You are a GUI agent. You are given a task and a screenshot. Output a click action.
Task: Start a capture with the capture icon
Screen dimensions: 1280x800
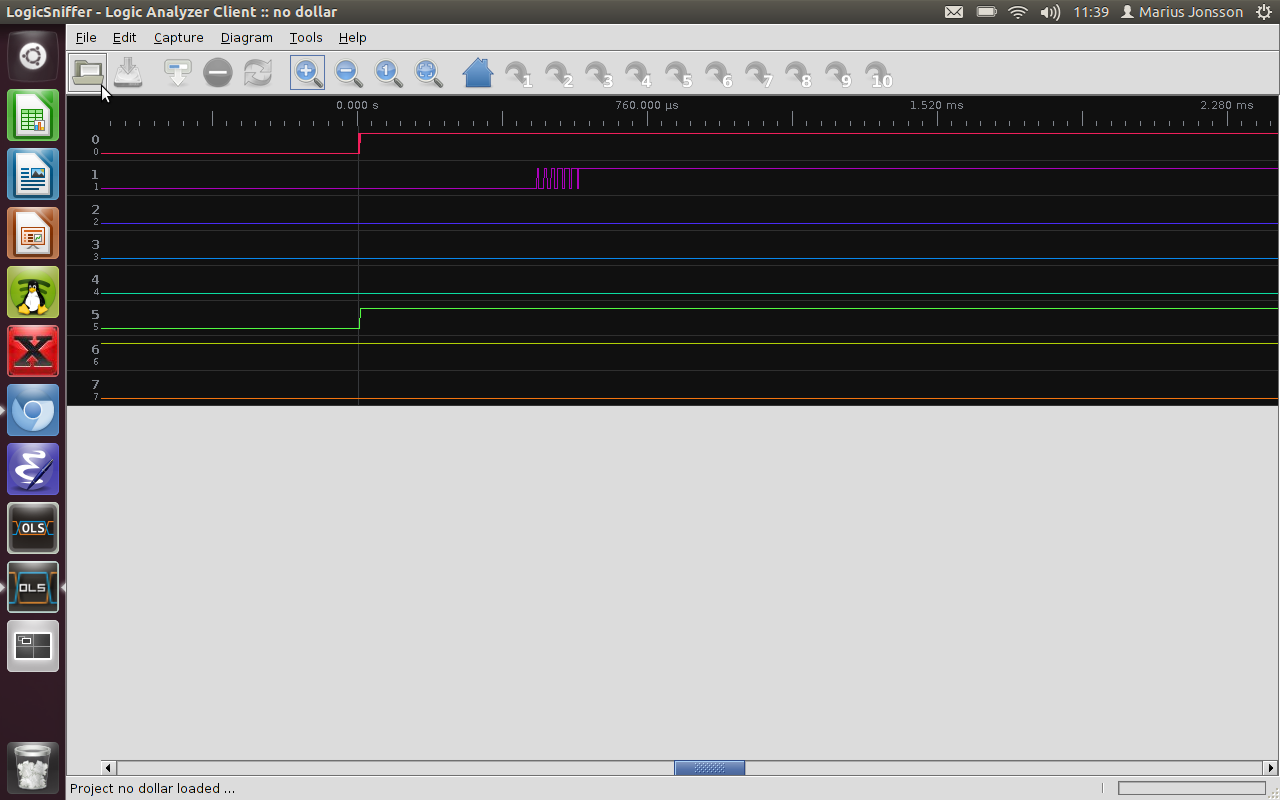coord(177,73)
